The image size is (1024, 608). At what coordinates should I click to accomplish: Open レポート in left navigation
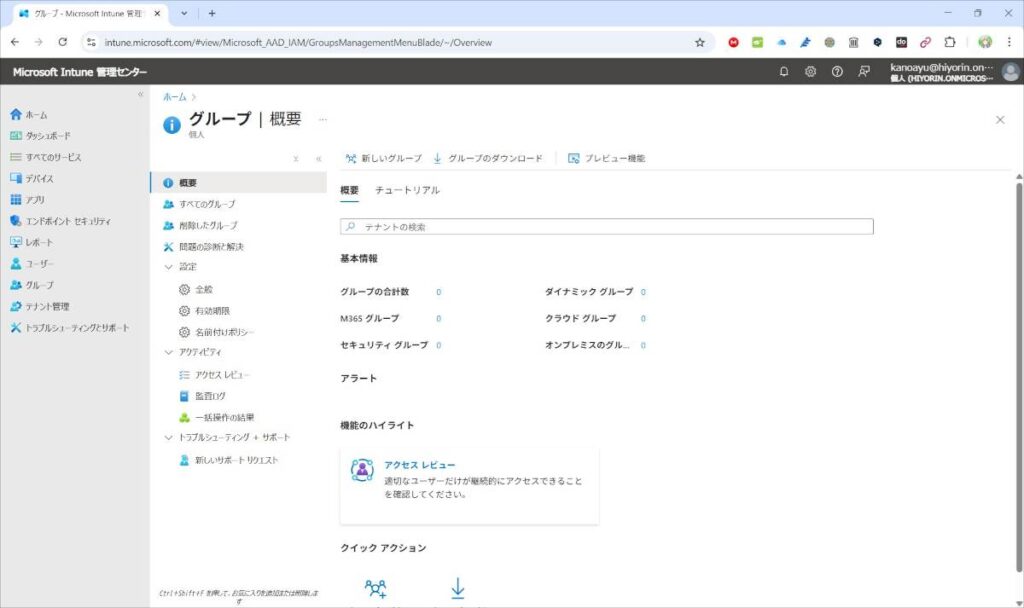[32, 242]
